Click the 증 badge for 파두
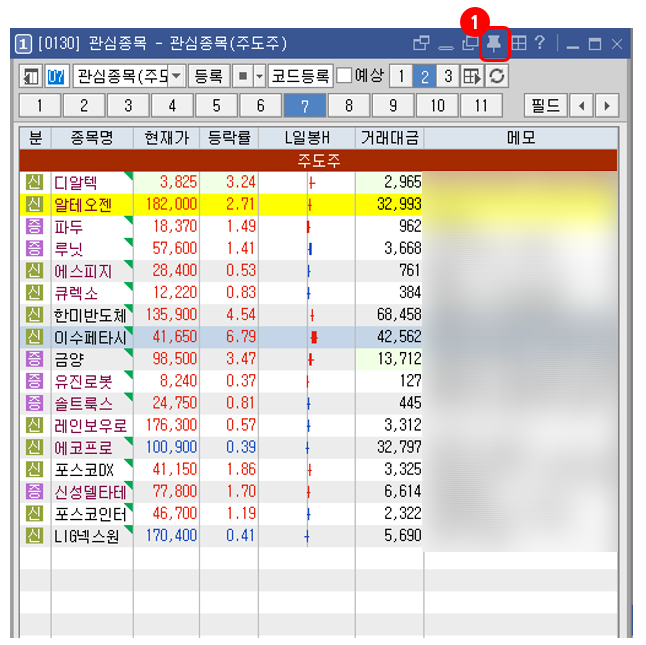The image size is (646, 645). point(35,226)
